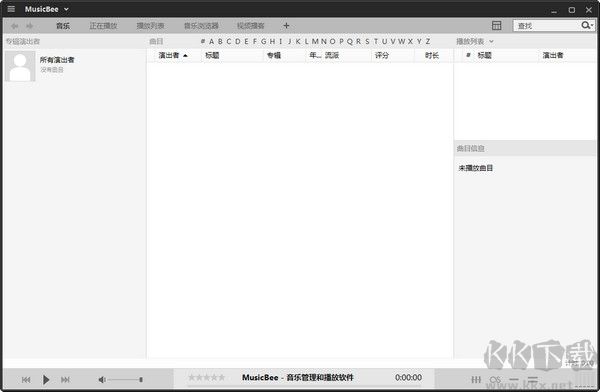Go forward with the right arrow
This screenshot has height=392, width=600.
[29, 26]
